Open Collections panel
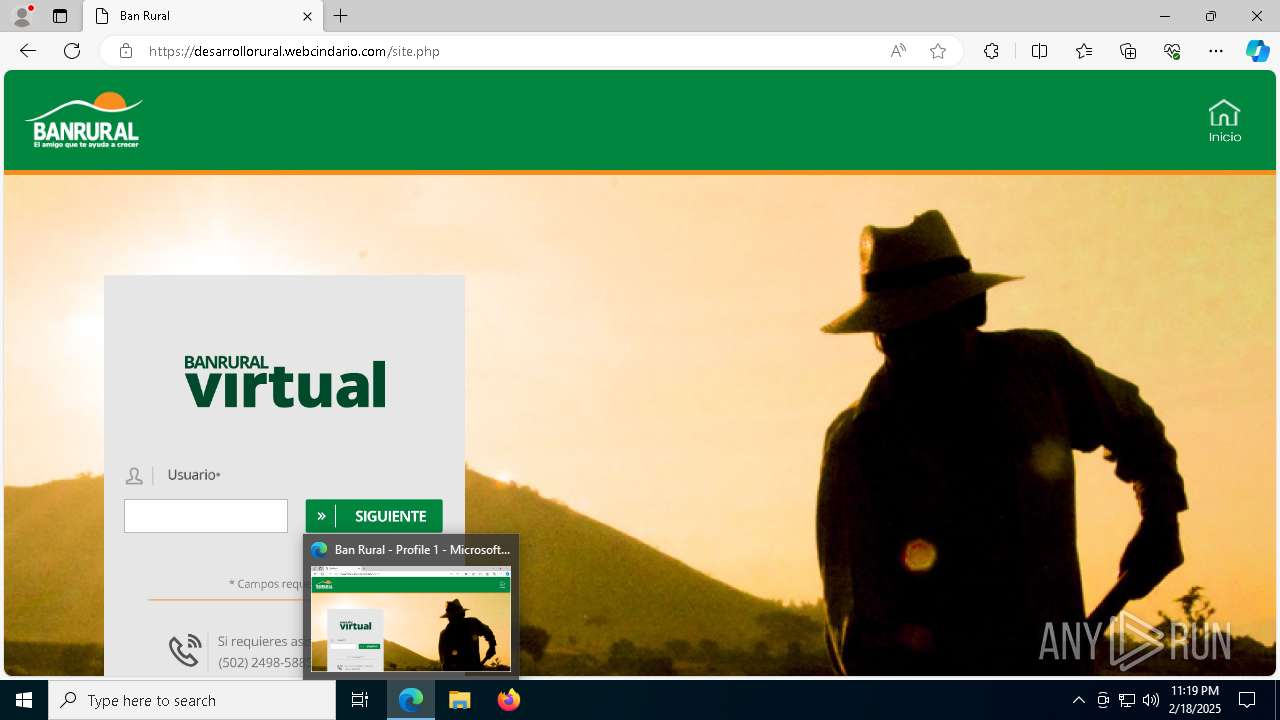The width and height of the screenshot is (1280, 720). 1128,51
